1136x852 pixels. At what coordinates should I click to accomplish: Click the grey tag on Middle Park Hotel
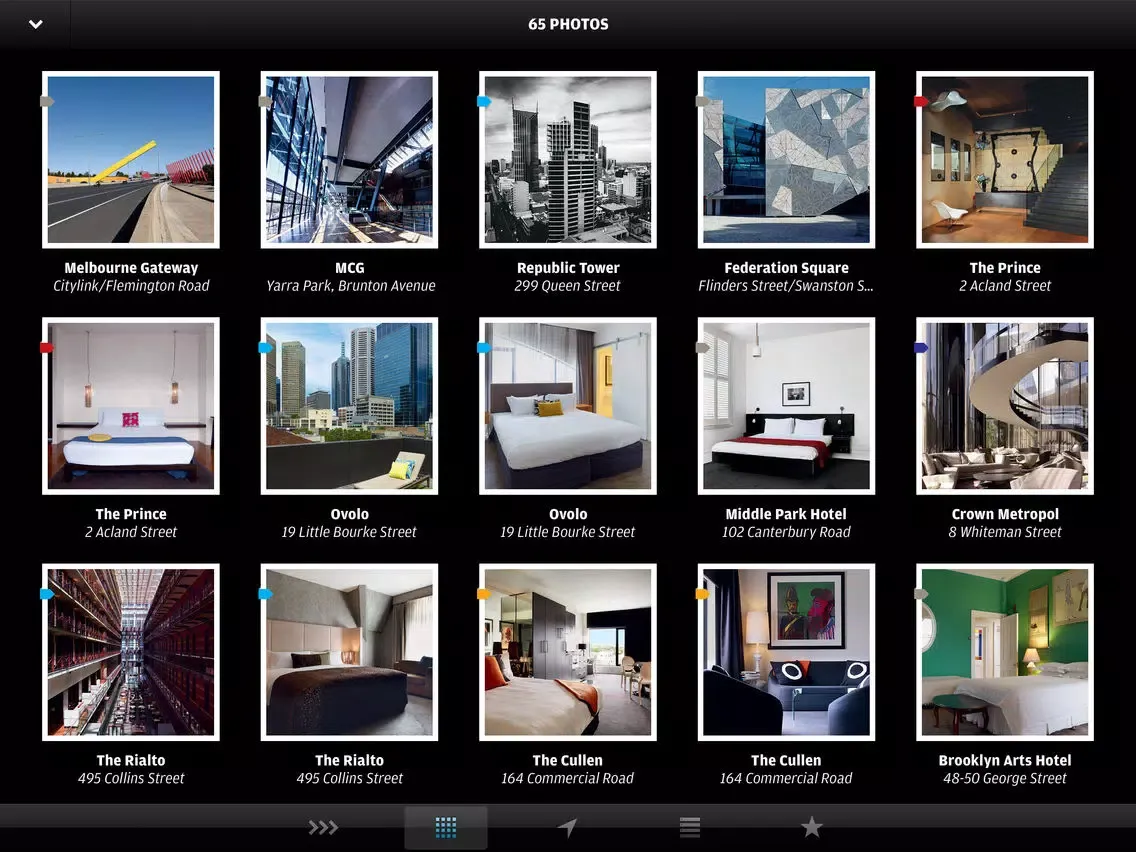pos(702,348)
